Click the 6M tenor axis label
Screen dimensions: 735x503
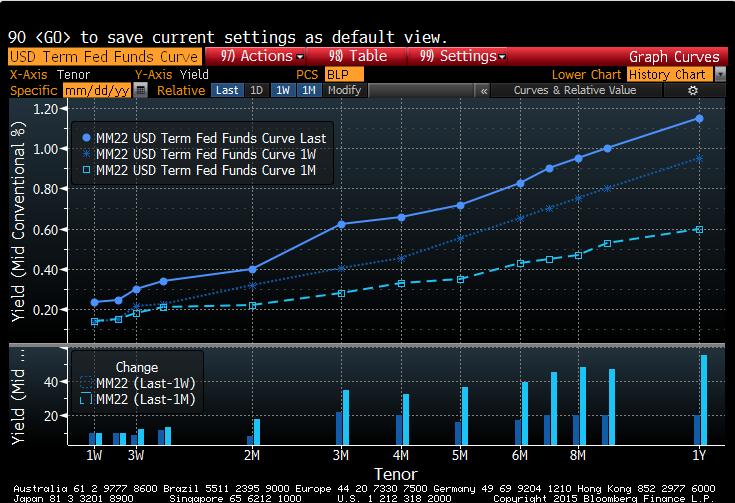520,455
